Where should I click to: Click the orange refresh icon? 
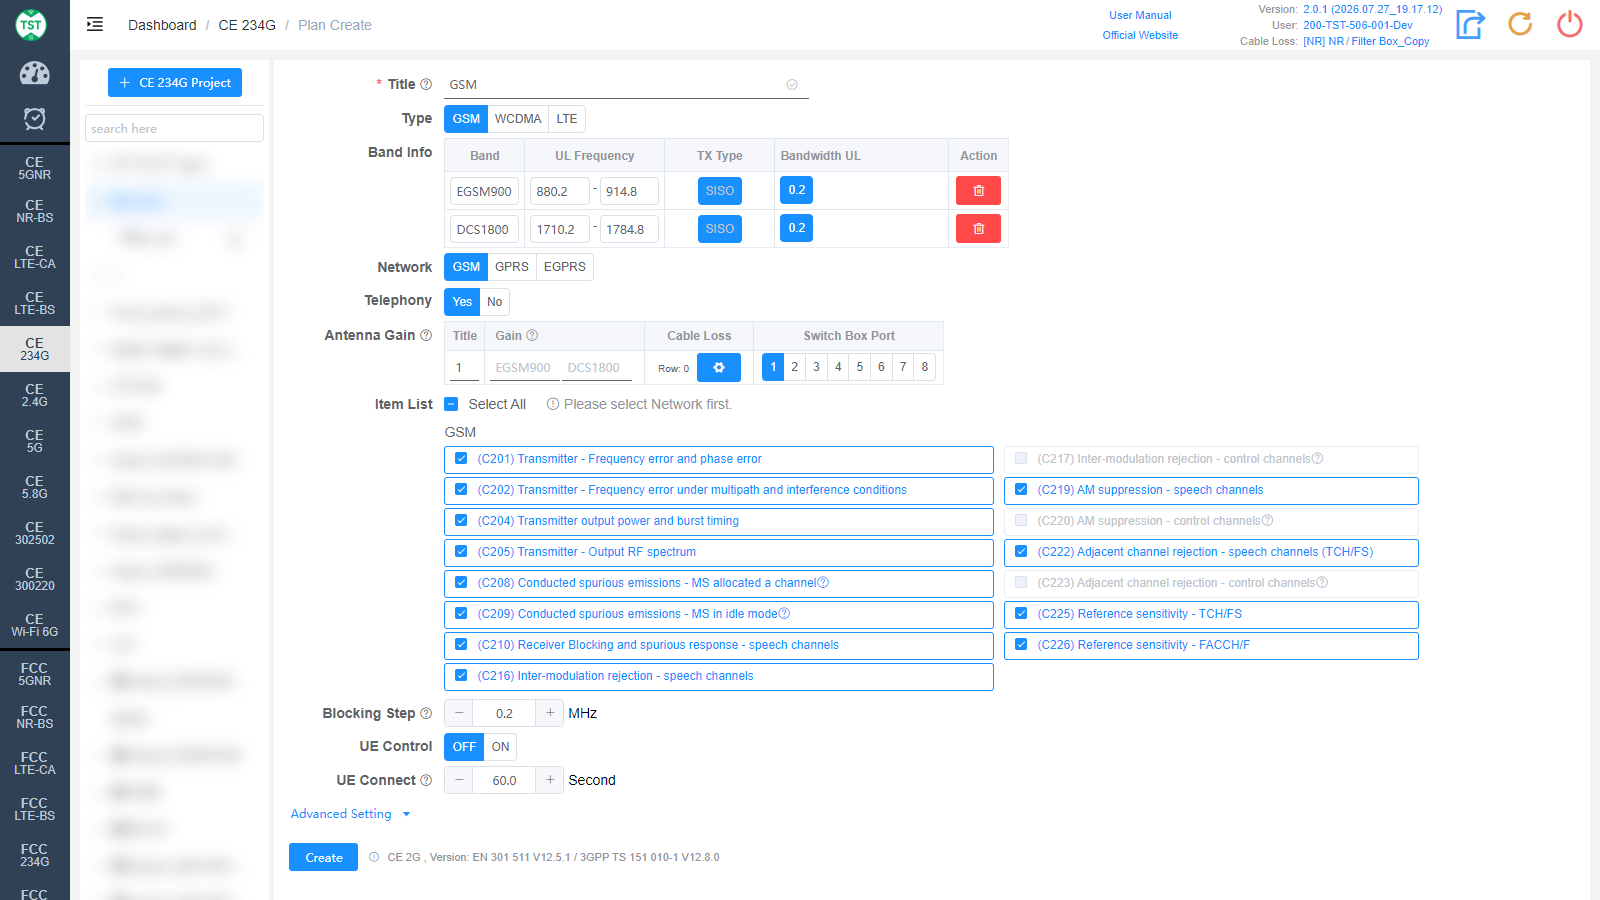(x=1520, y=24)
